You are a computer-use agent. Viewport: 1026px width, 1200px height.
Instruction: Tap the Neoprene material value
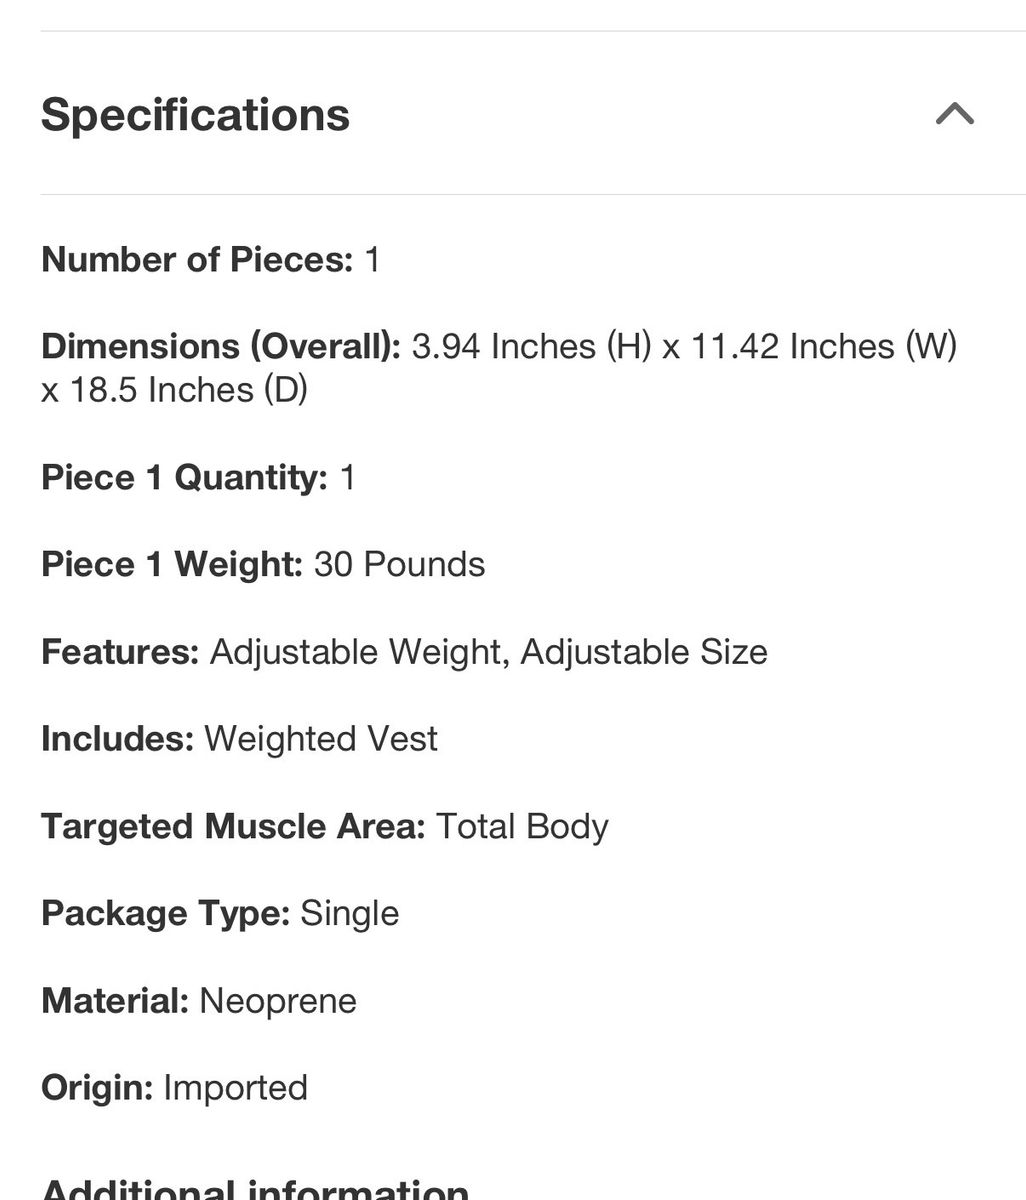(x=278, y=1000)
